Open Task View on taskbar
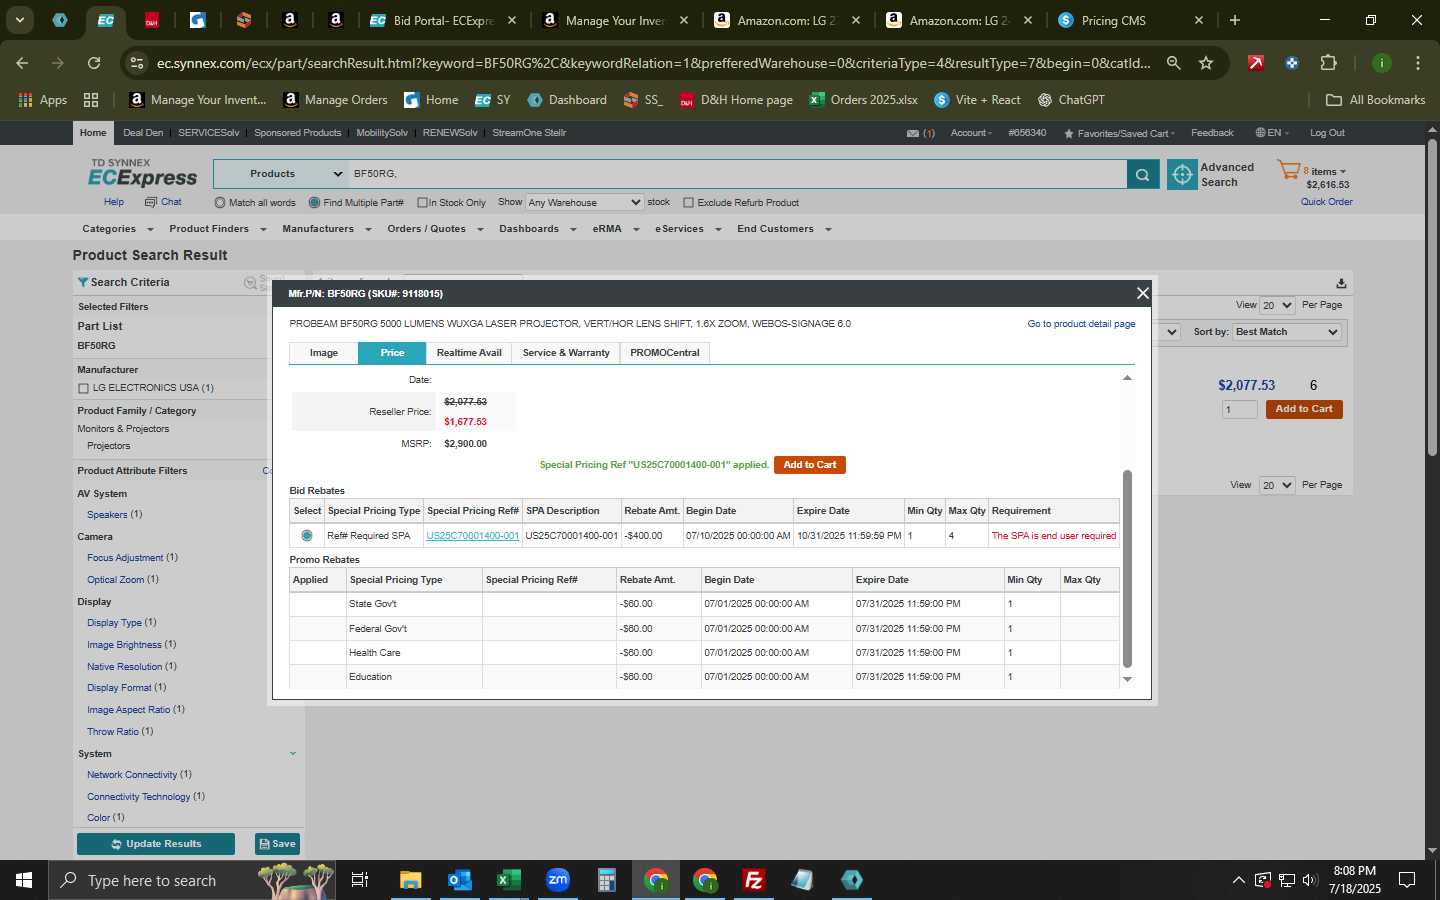This screenshot has width=1440, height=900. (360, 880)
